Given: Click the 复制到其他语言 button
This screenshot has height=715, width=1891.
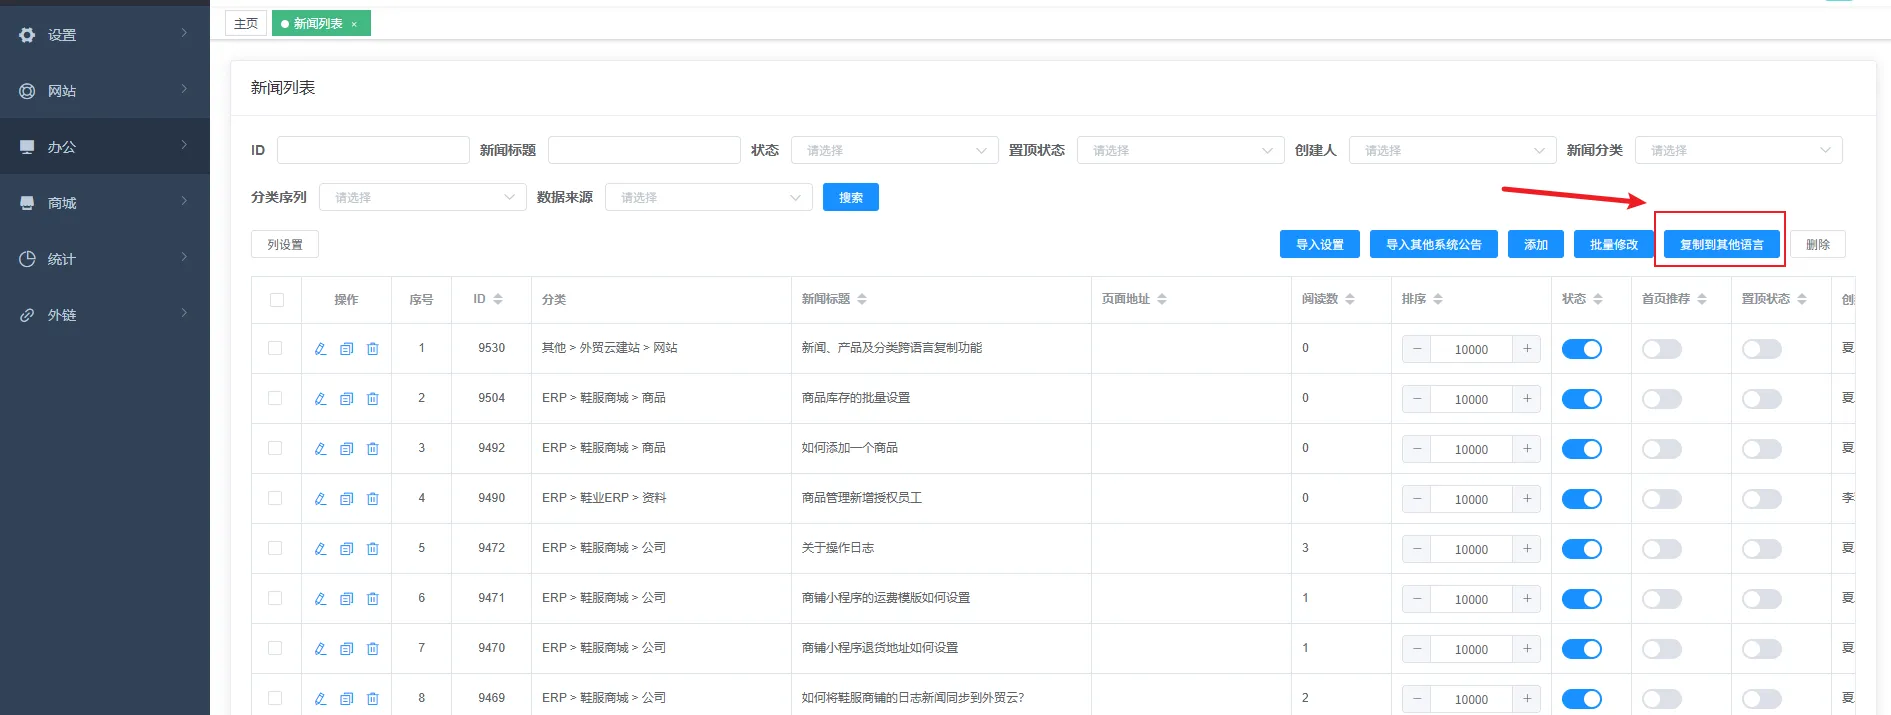Looking at the screenshot, I should click(x=1721, y=244).
